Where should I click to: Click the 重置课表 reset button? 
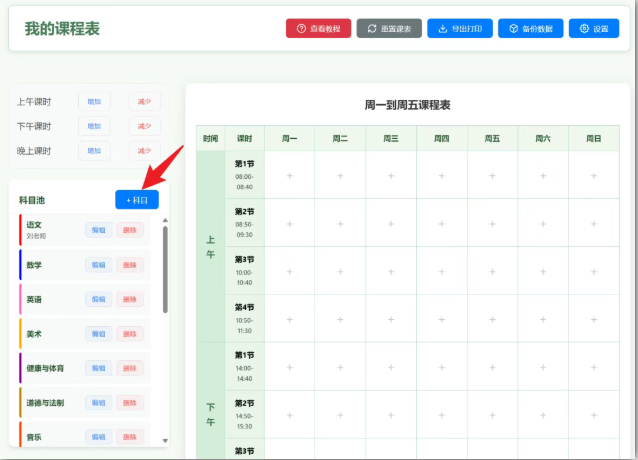tap(389, 29)
